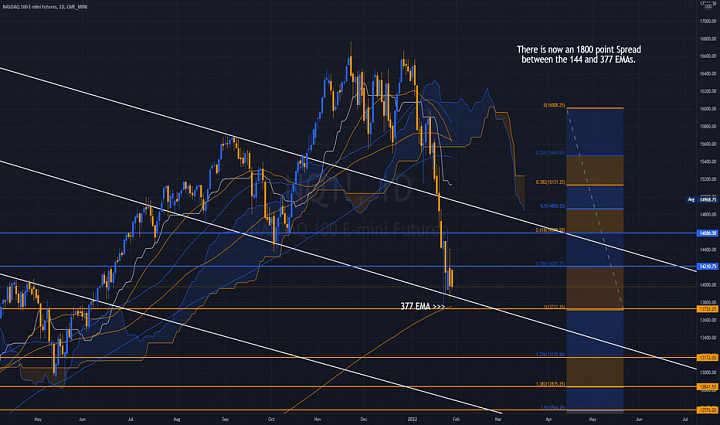720x425 pixels.
Task: Click the orange 13725.25 price axis label
Action: [x=707, y=309]
